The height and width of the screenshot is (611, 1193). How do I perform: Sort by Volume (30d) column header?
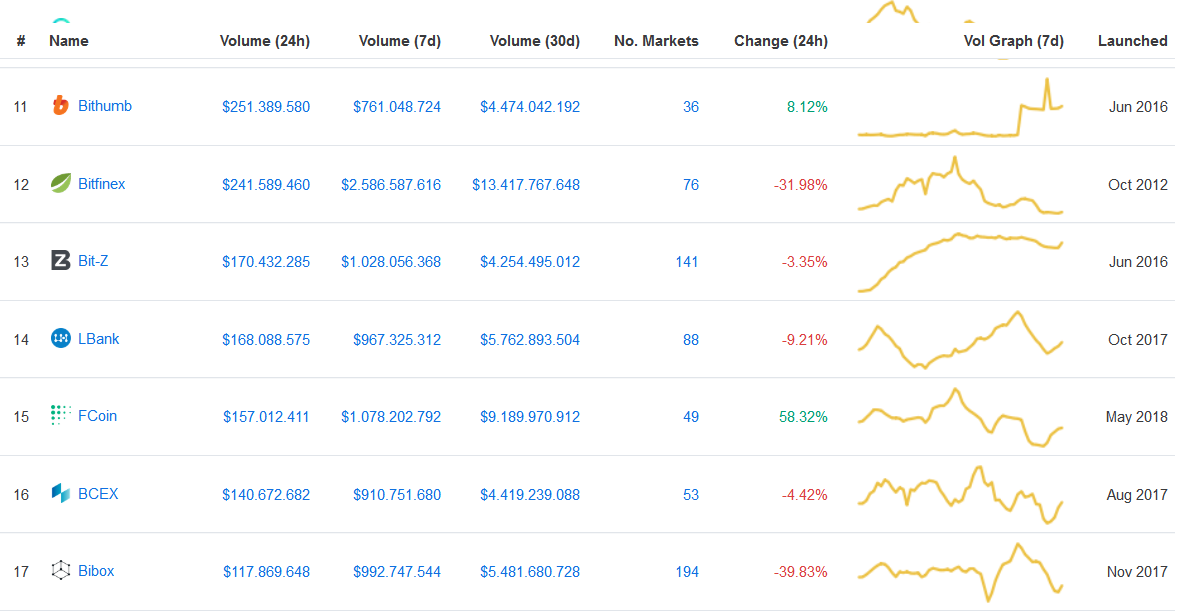coord(534,41)
